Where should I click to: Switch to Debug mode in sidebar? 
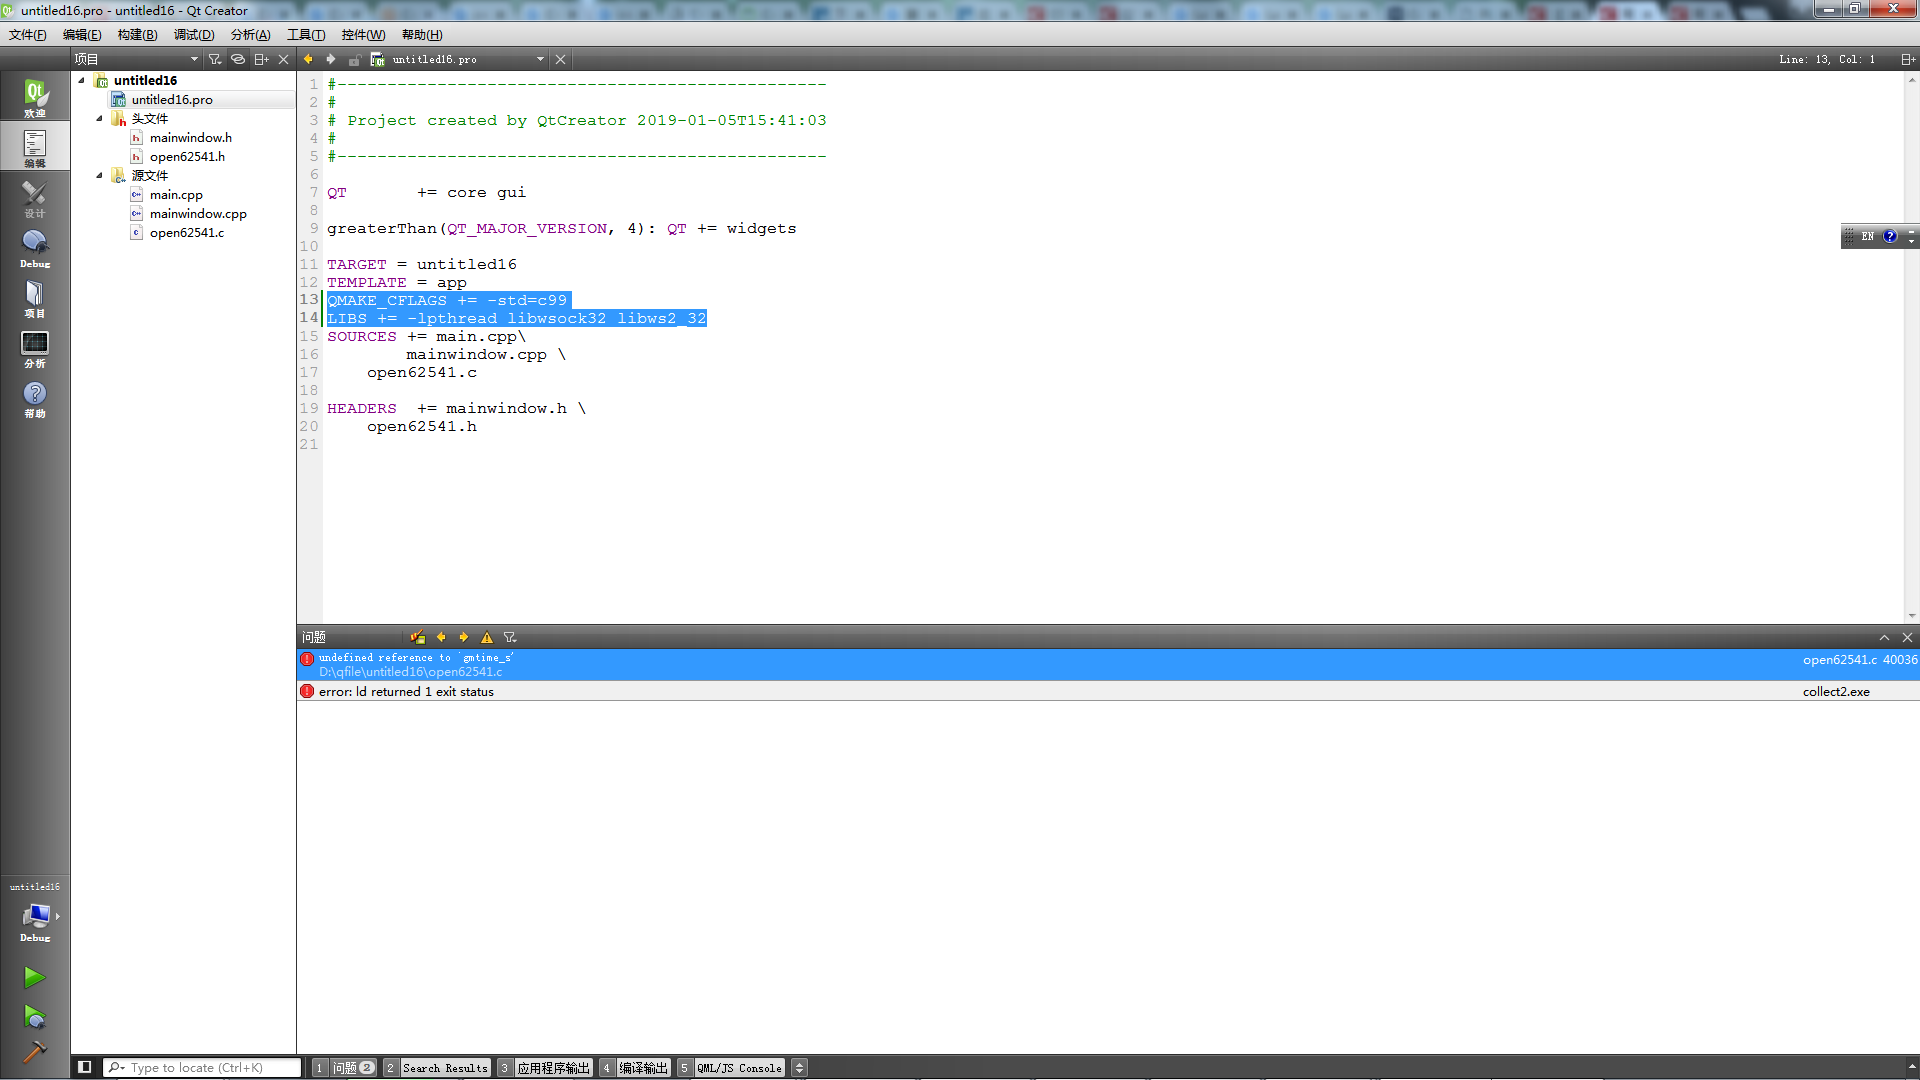tap(35, 248)
